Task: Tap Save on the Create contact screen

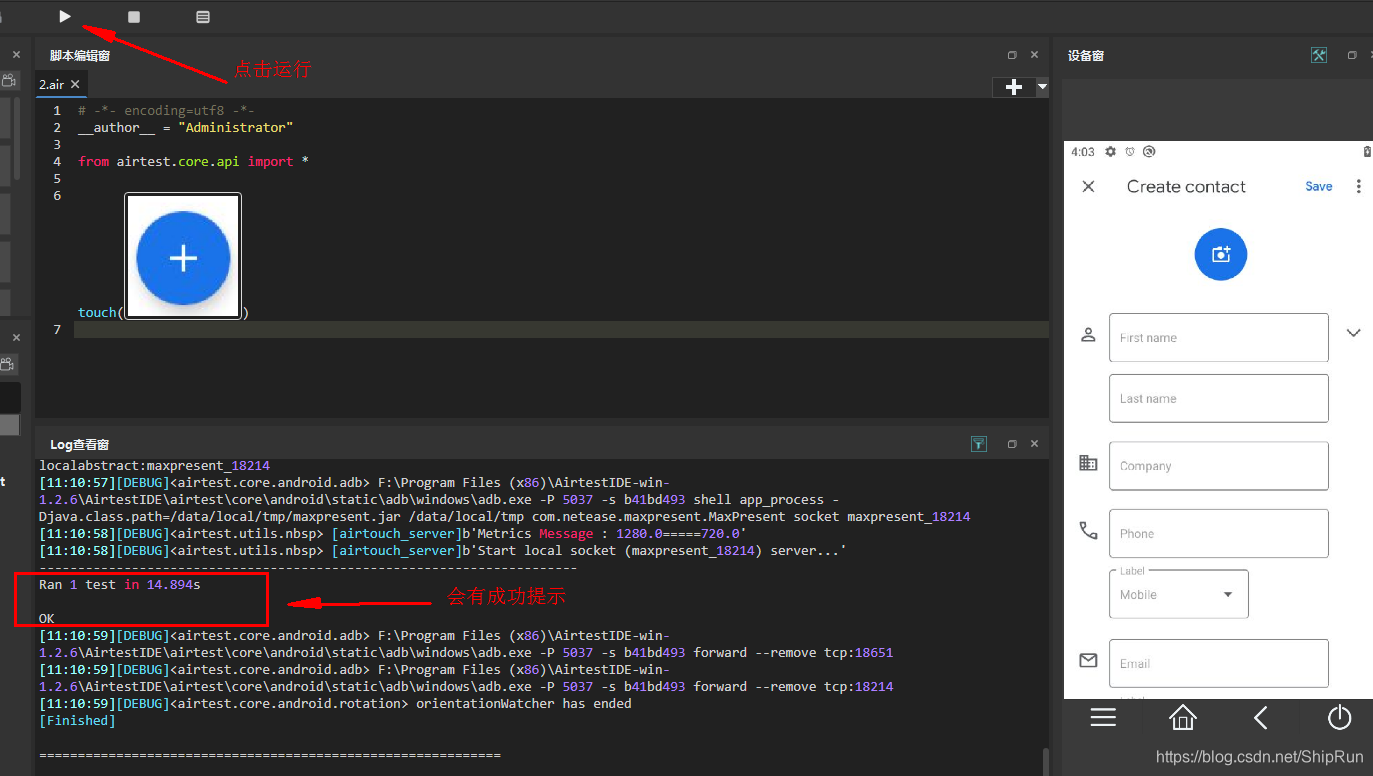Action: coord(1319,187)
